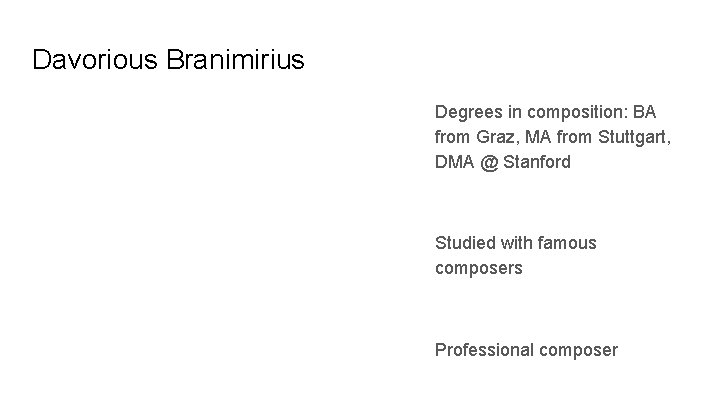Screen dimensions: 720x405
Task: Click the word Stanford
Action: coord(536,161)
